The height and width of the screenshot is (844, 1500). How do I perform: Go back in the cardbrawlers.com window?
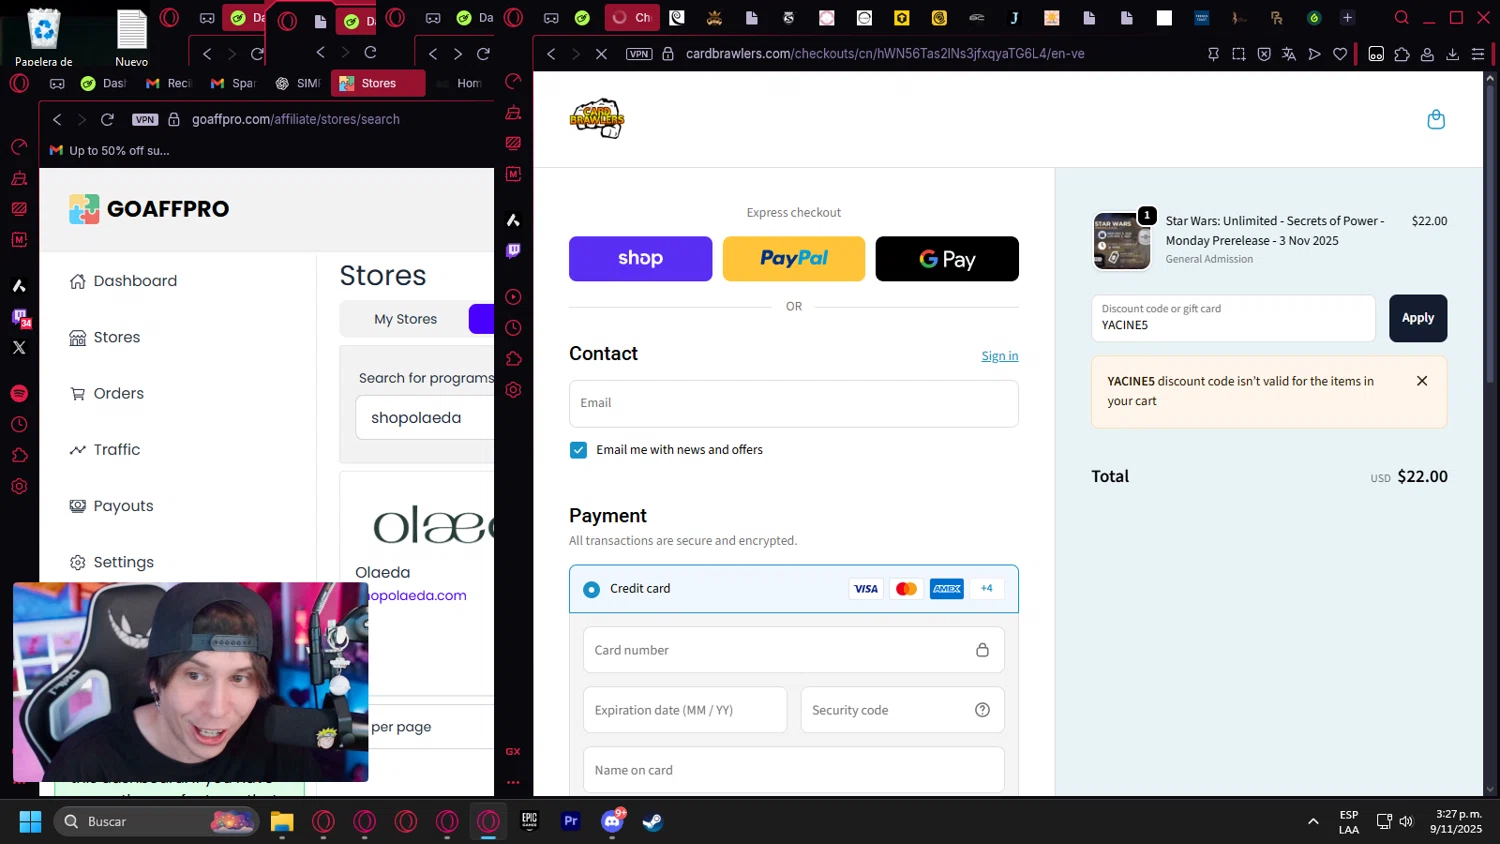tap(551, 54)
